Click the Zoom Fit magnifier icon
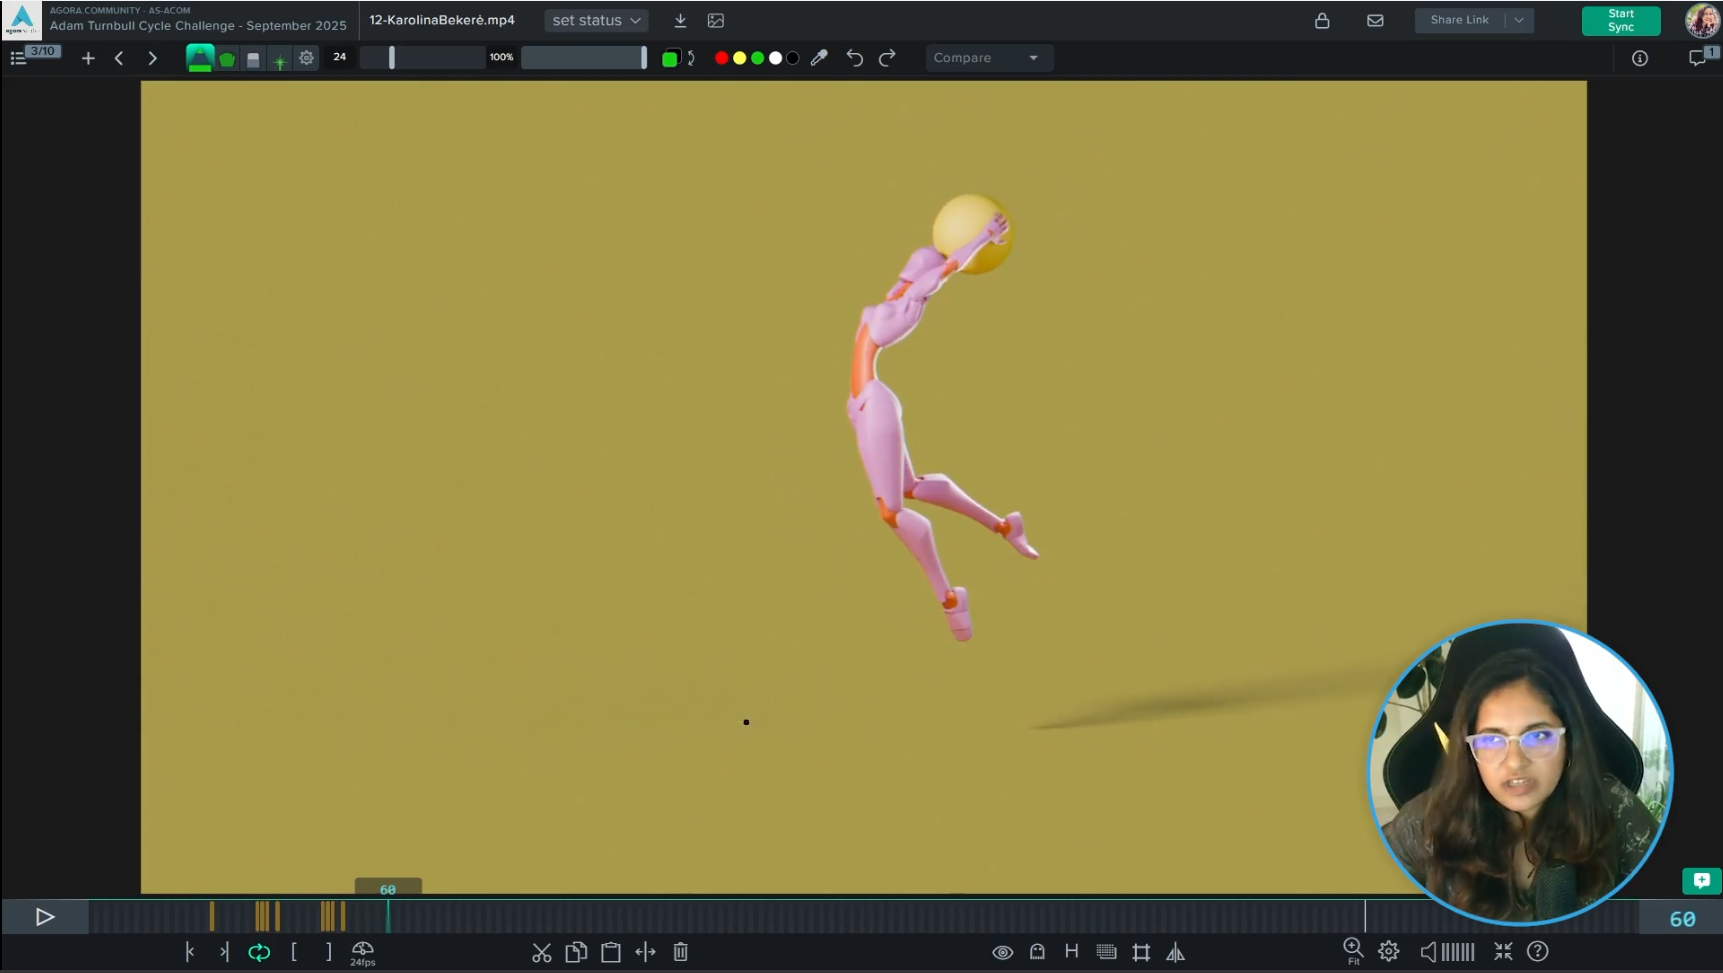The width and height of the screenshot is (1723, 973). [x=1353, y=950]
